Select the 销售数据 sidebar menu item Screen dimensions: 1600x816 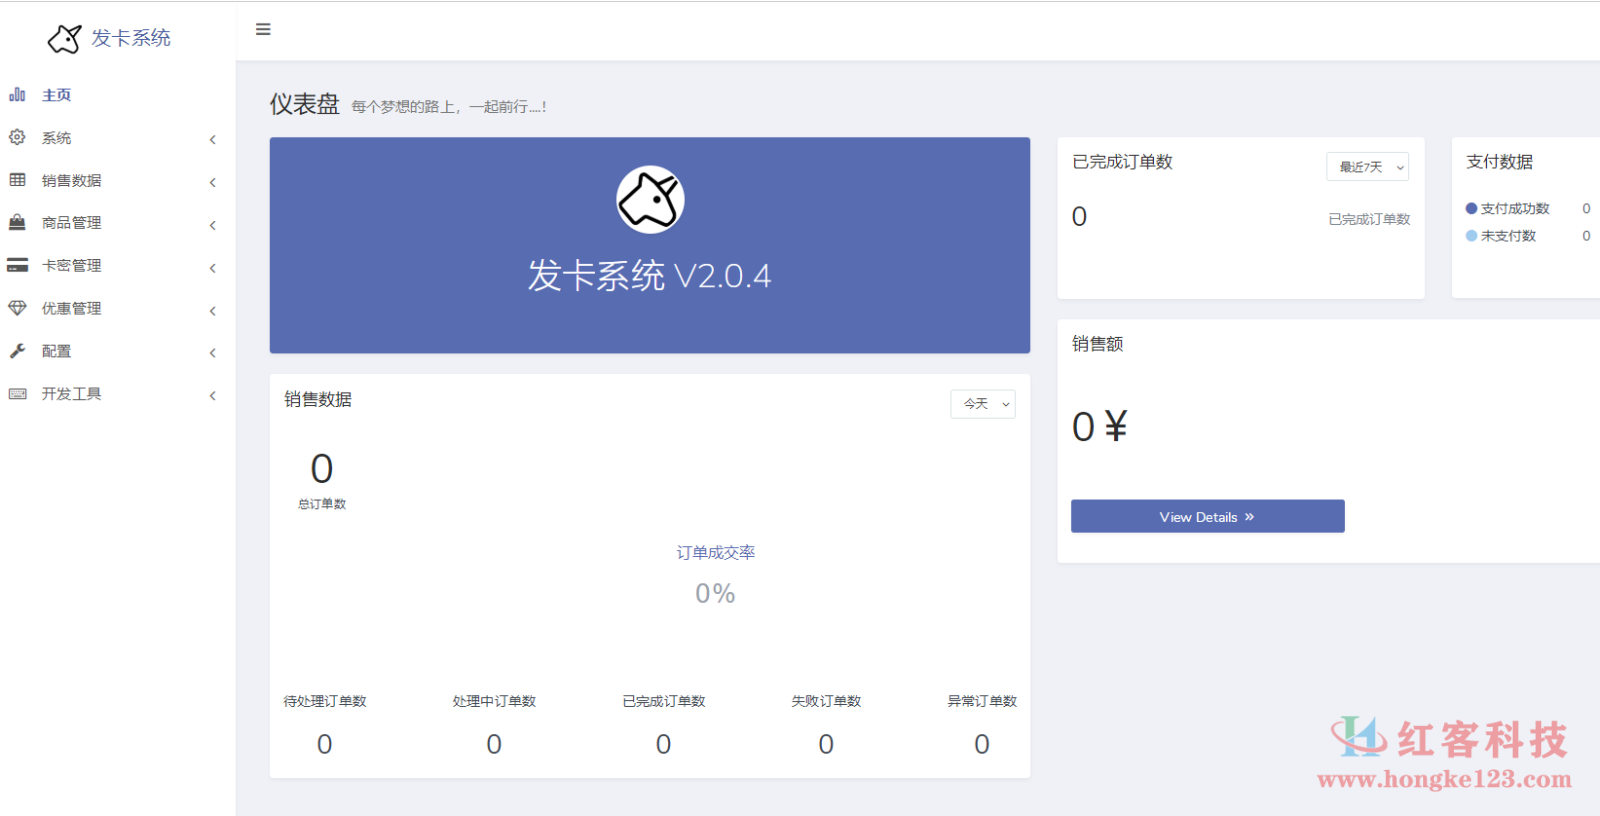tap(71, 181)
